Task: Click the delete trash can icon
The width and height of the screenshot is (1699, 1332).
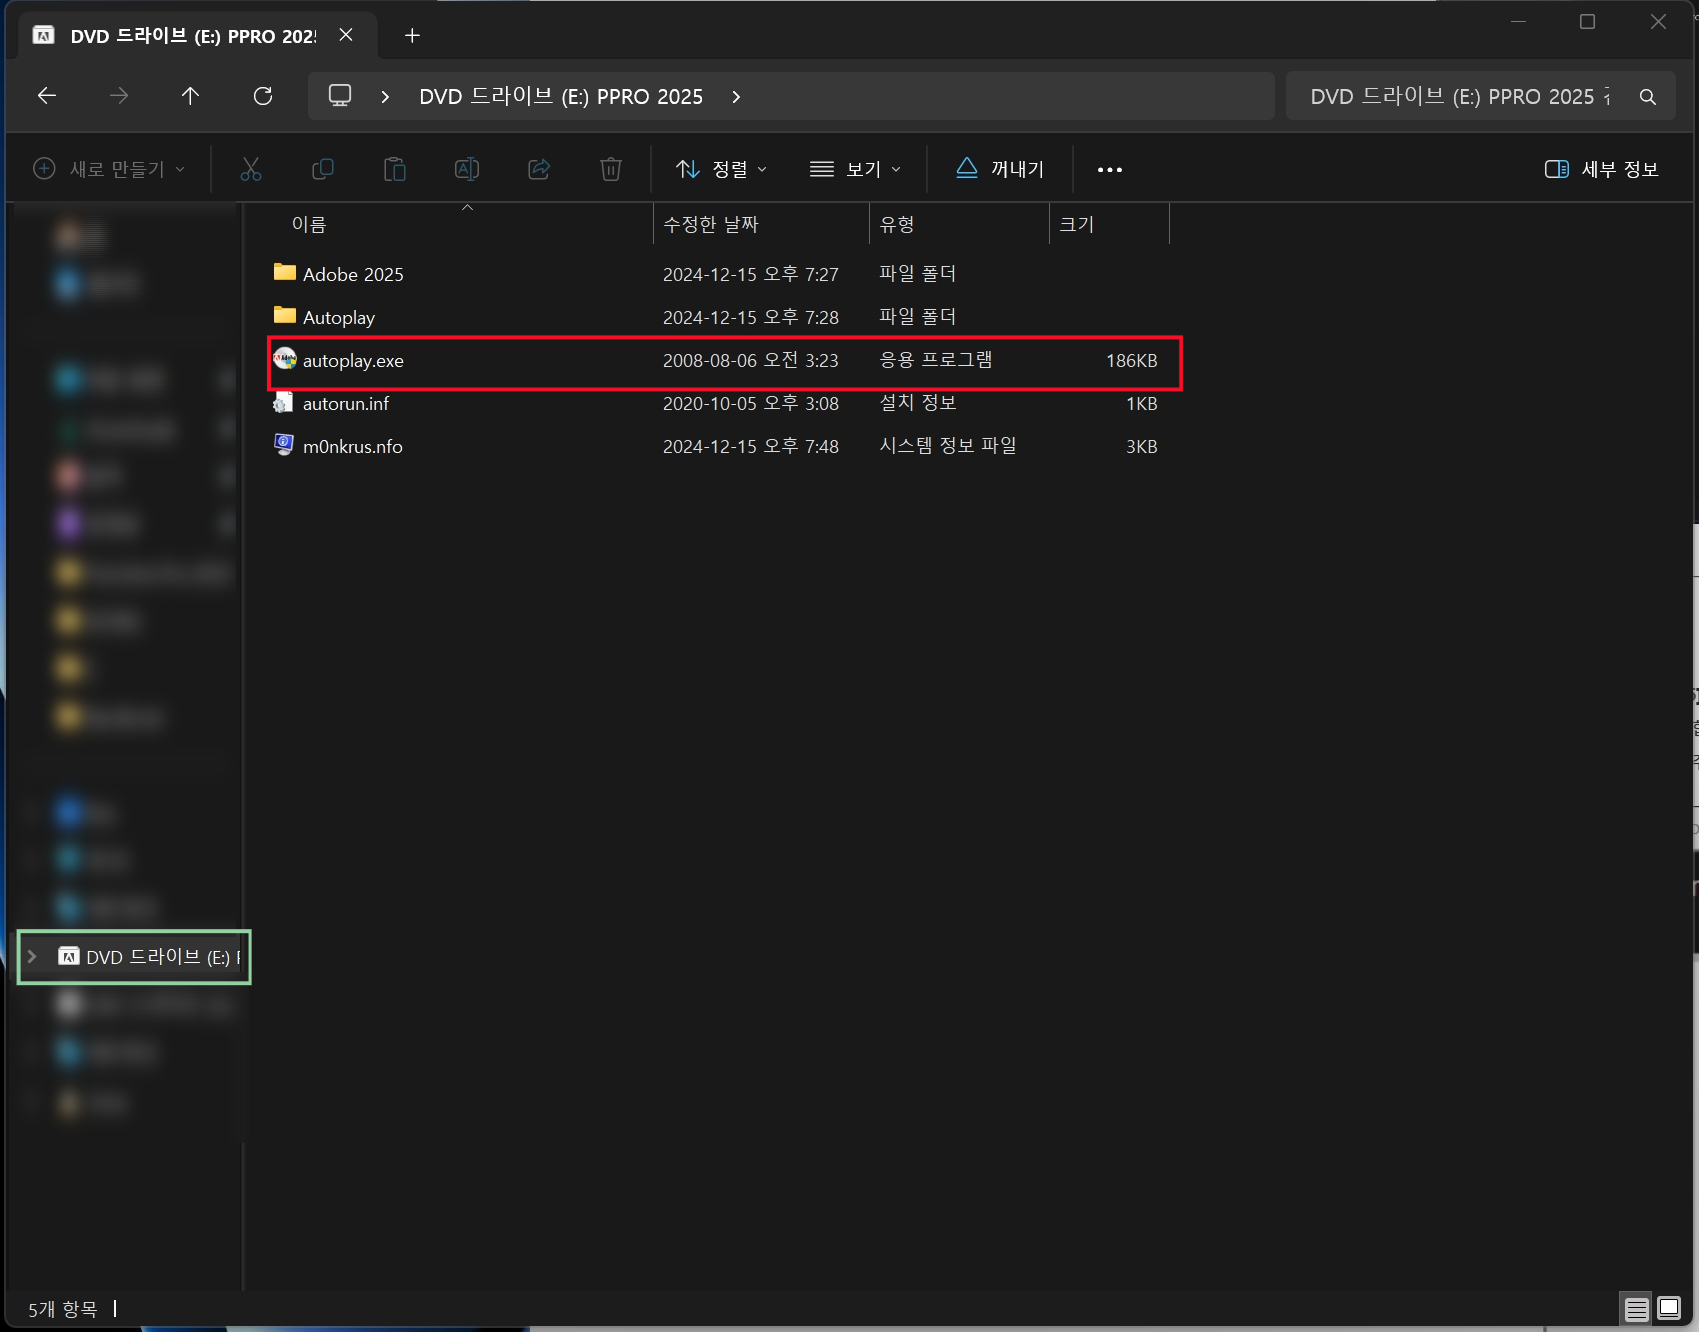Action: (611, 169)
